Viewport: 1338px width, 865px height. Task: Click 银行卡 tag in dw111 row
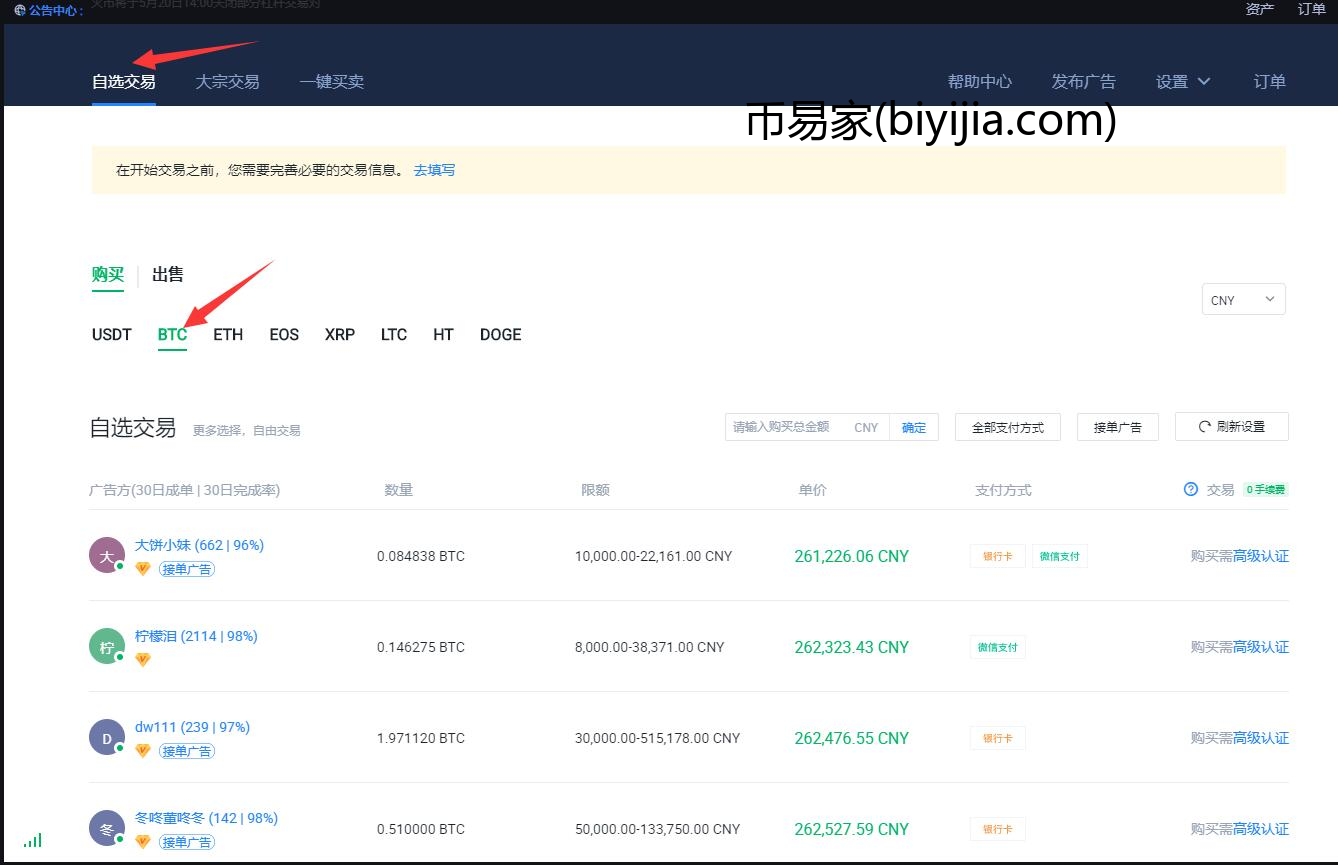point(997,738)
